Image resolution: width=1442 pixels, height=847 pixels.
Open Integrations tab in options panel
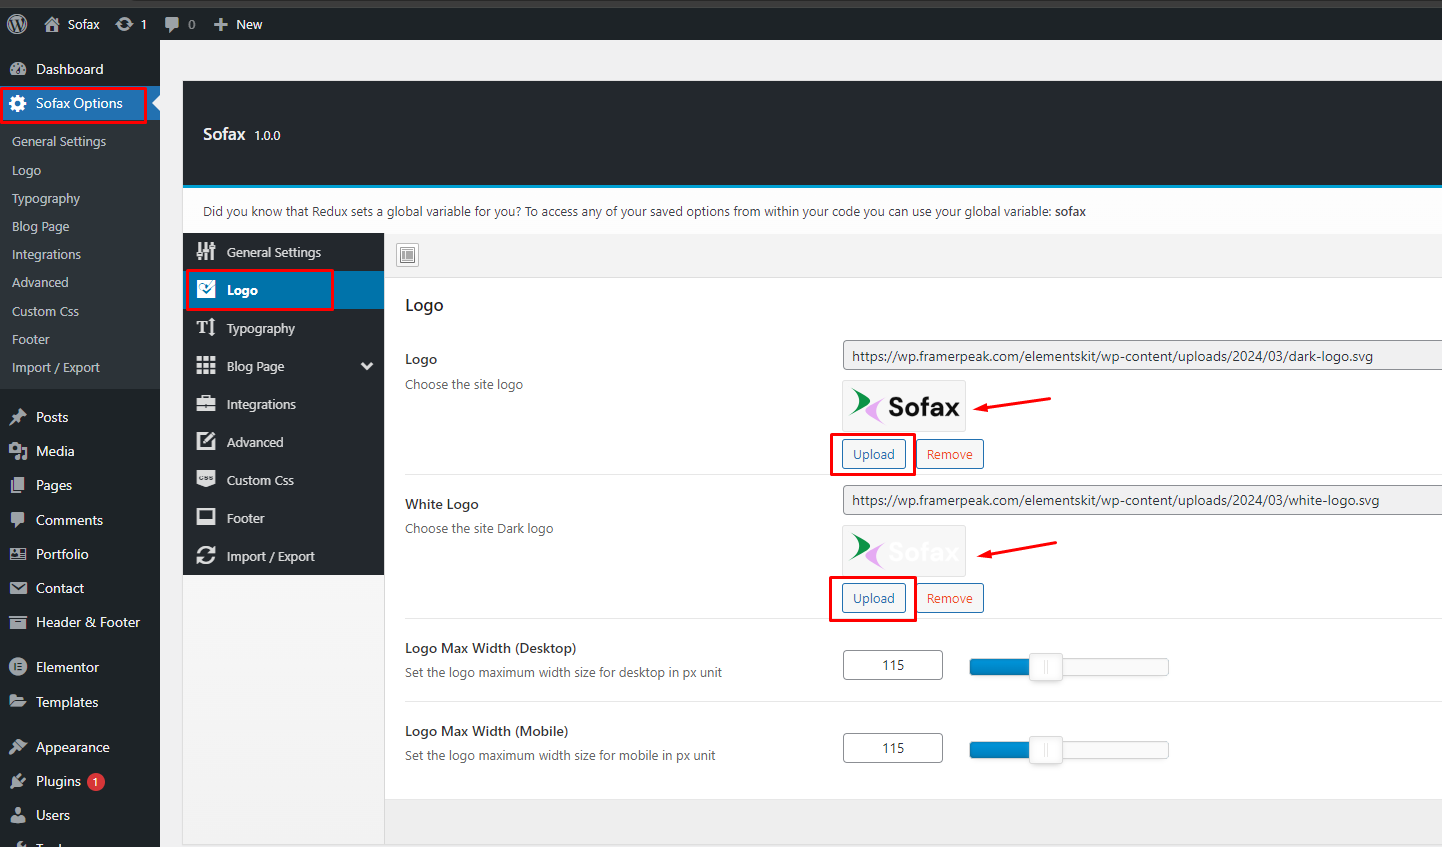click(283, 404)
